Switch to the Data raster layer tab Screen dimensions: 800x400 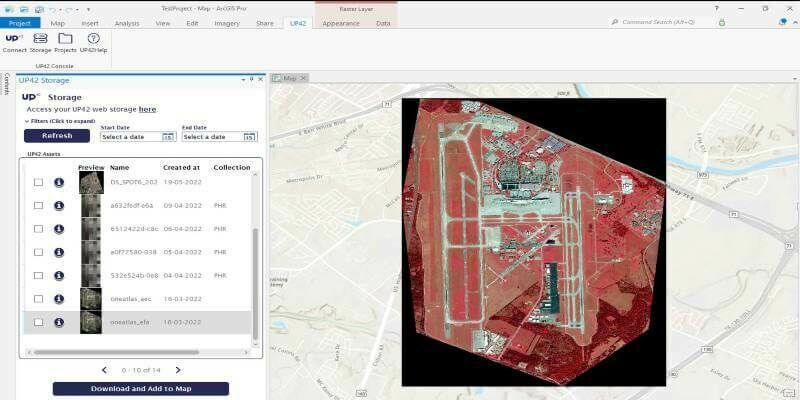click(383, 23)
